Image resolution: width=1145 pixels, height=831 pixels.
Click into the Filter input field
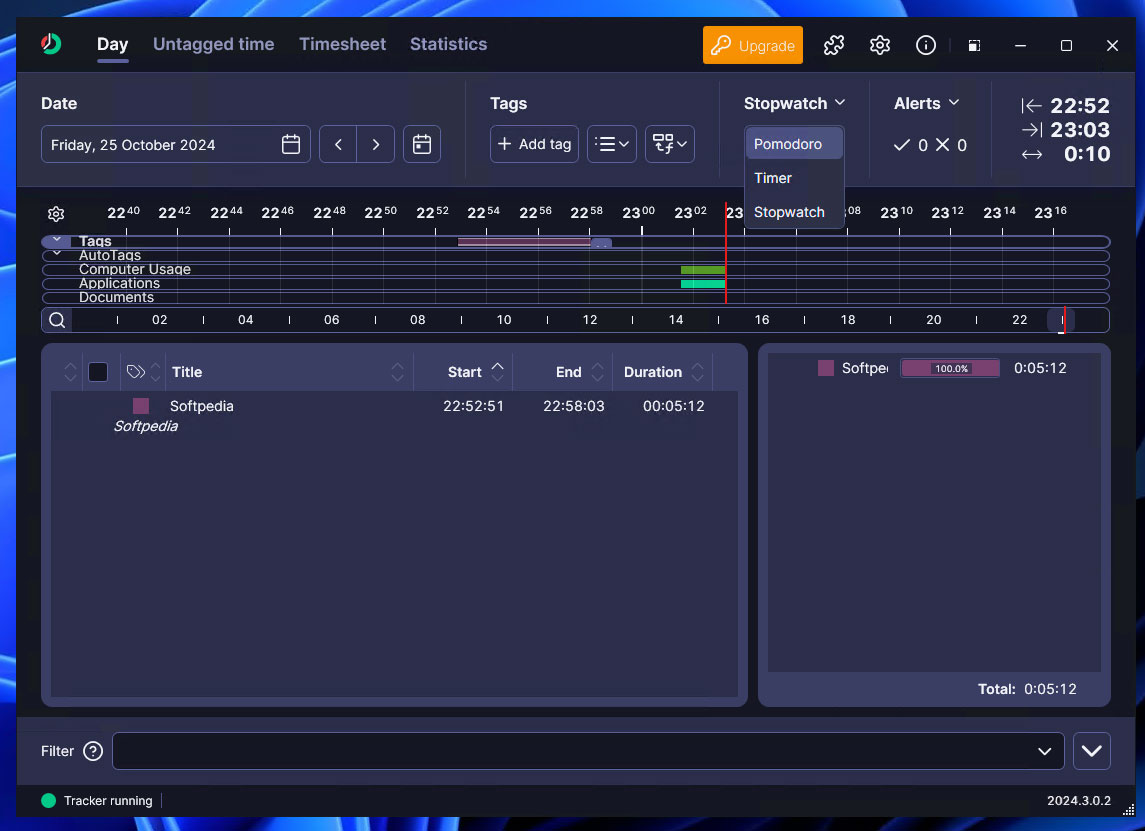pos(570,751)
